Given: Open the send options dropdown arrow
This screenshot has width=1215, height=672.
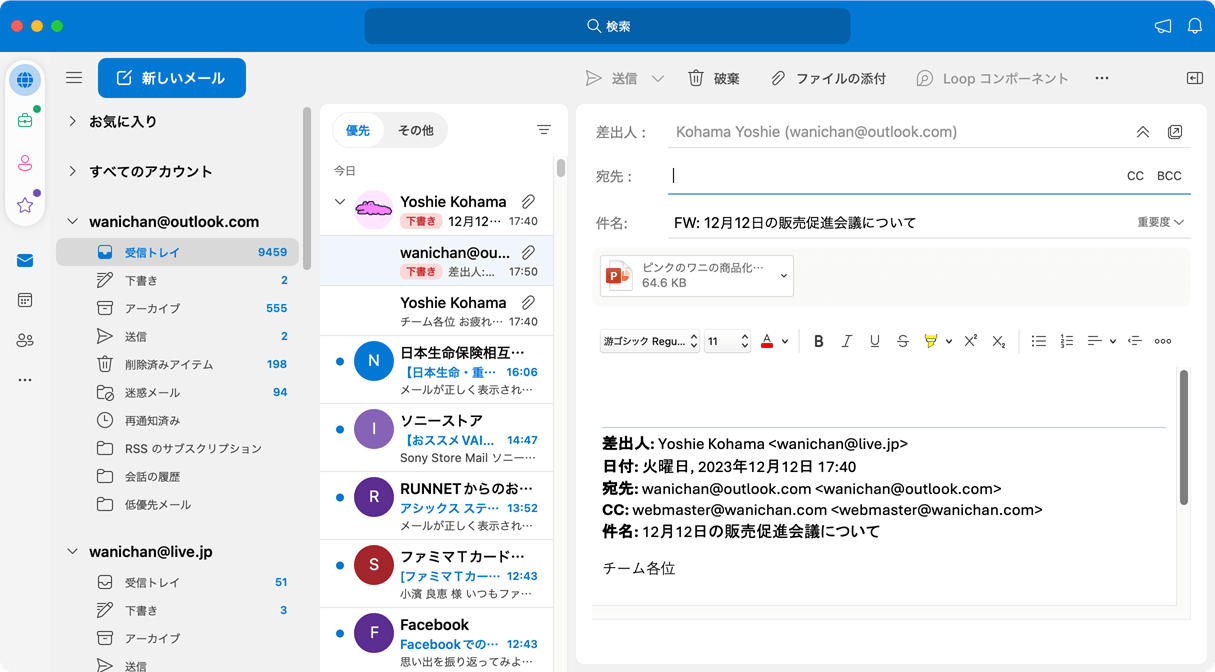Looking at the screenshot, I should click(658, 78).
